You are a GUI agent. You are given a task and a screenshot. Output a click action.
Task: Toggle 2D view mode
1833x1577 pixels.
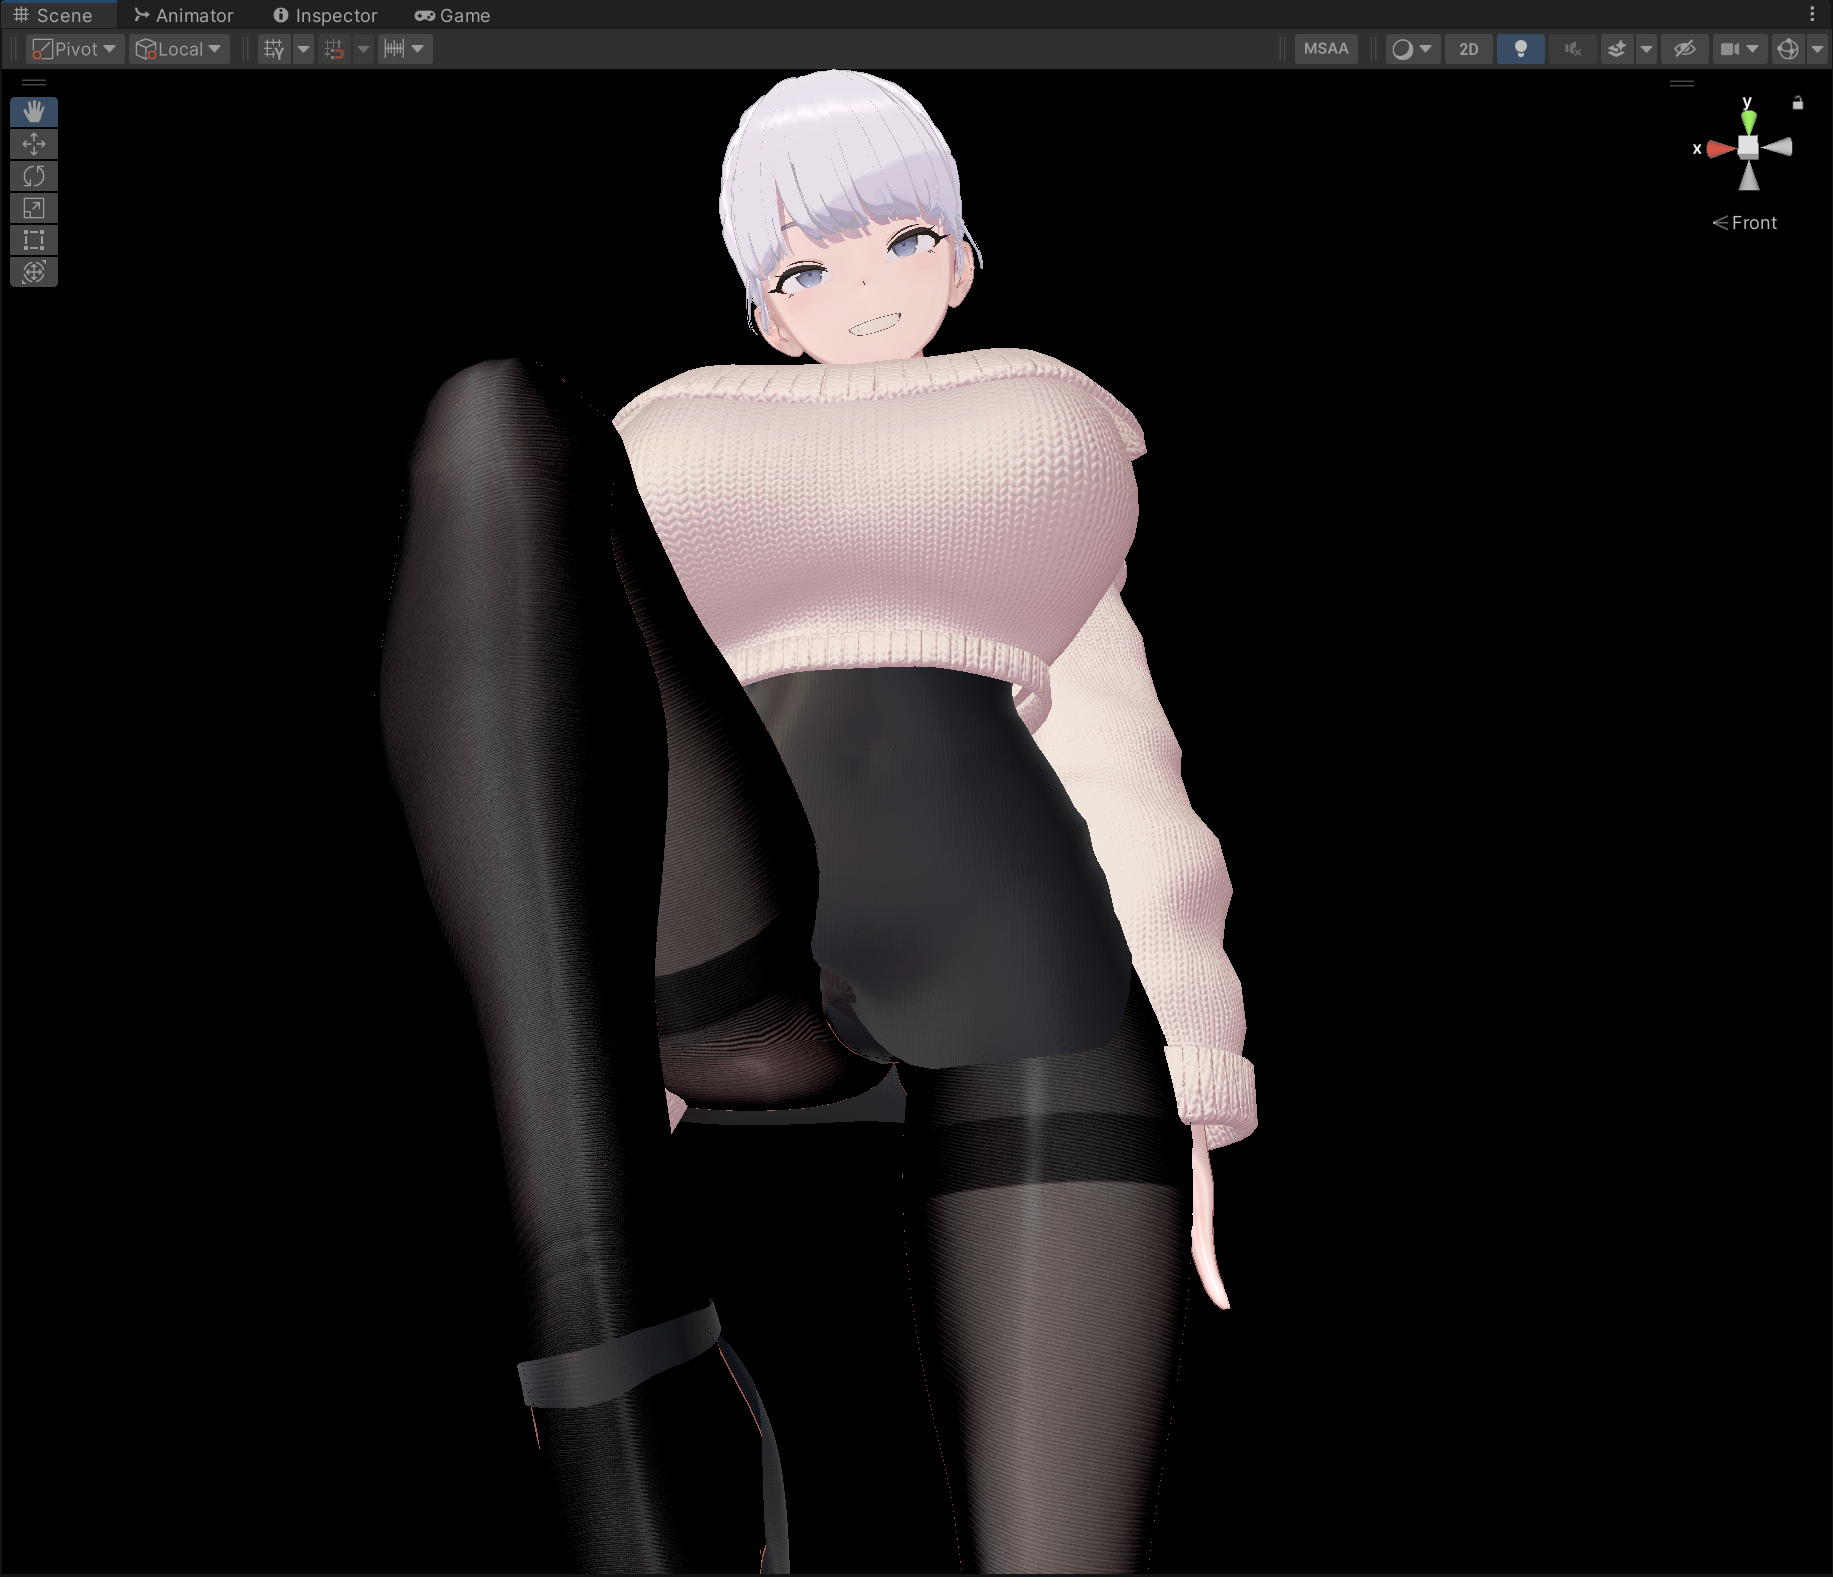click(1469, 49)
